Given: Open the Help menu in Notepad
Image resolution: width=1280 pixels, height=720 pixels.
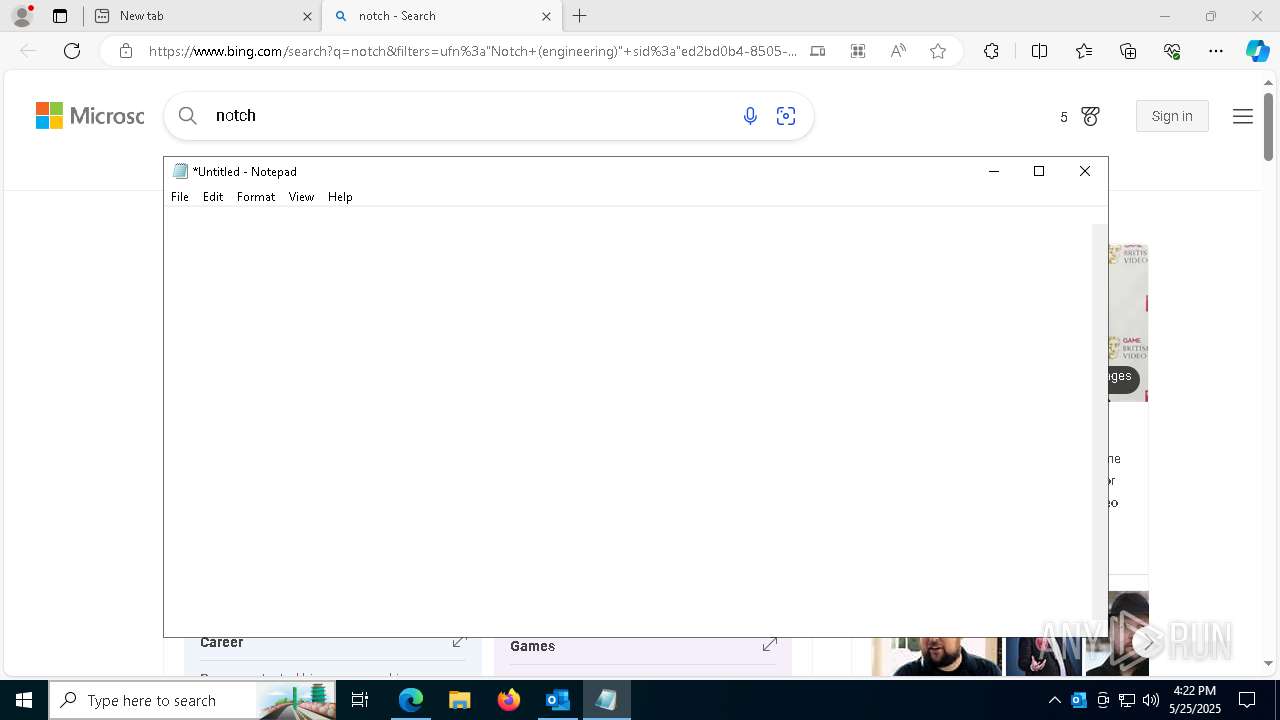Looking at the screenshot, I should [340, 197].
